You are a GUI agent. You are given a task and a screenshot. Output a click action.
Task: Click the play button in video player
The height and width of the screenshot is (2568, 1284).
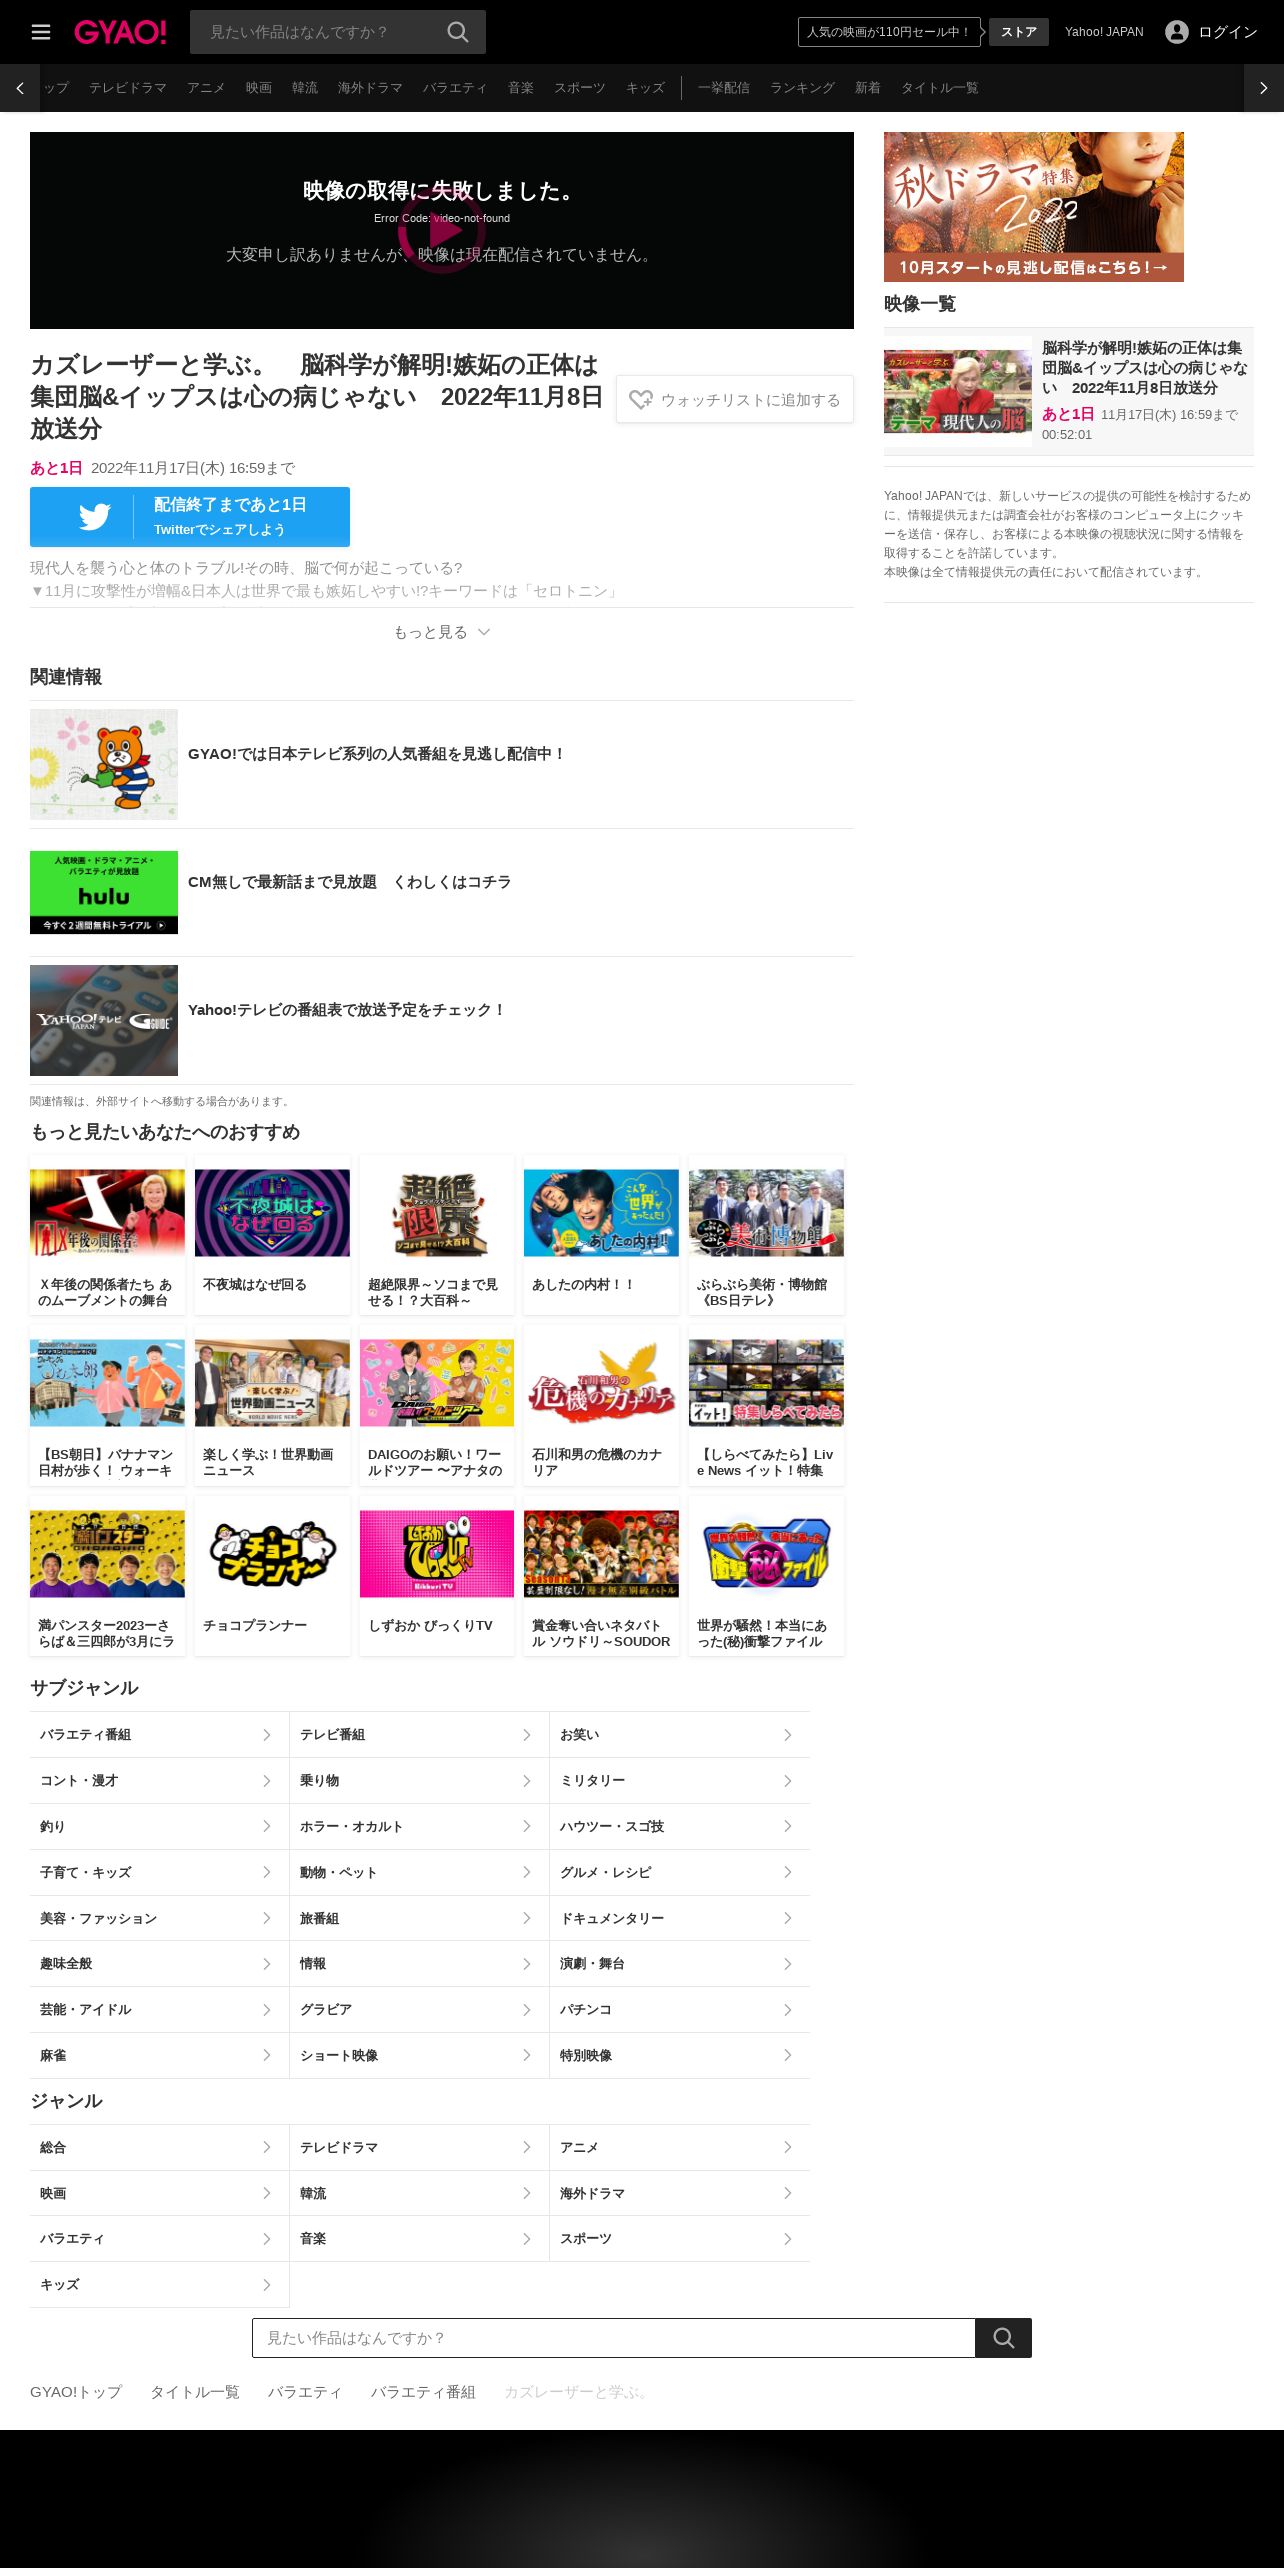(x=442, y=230)
